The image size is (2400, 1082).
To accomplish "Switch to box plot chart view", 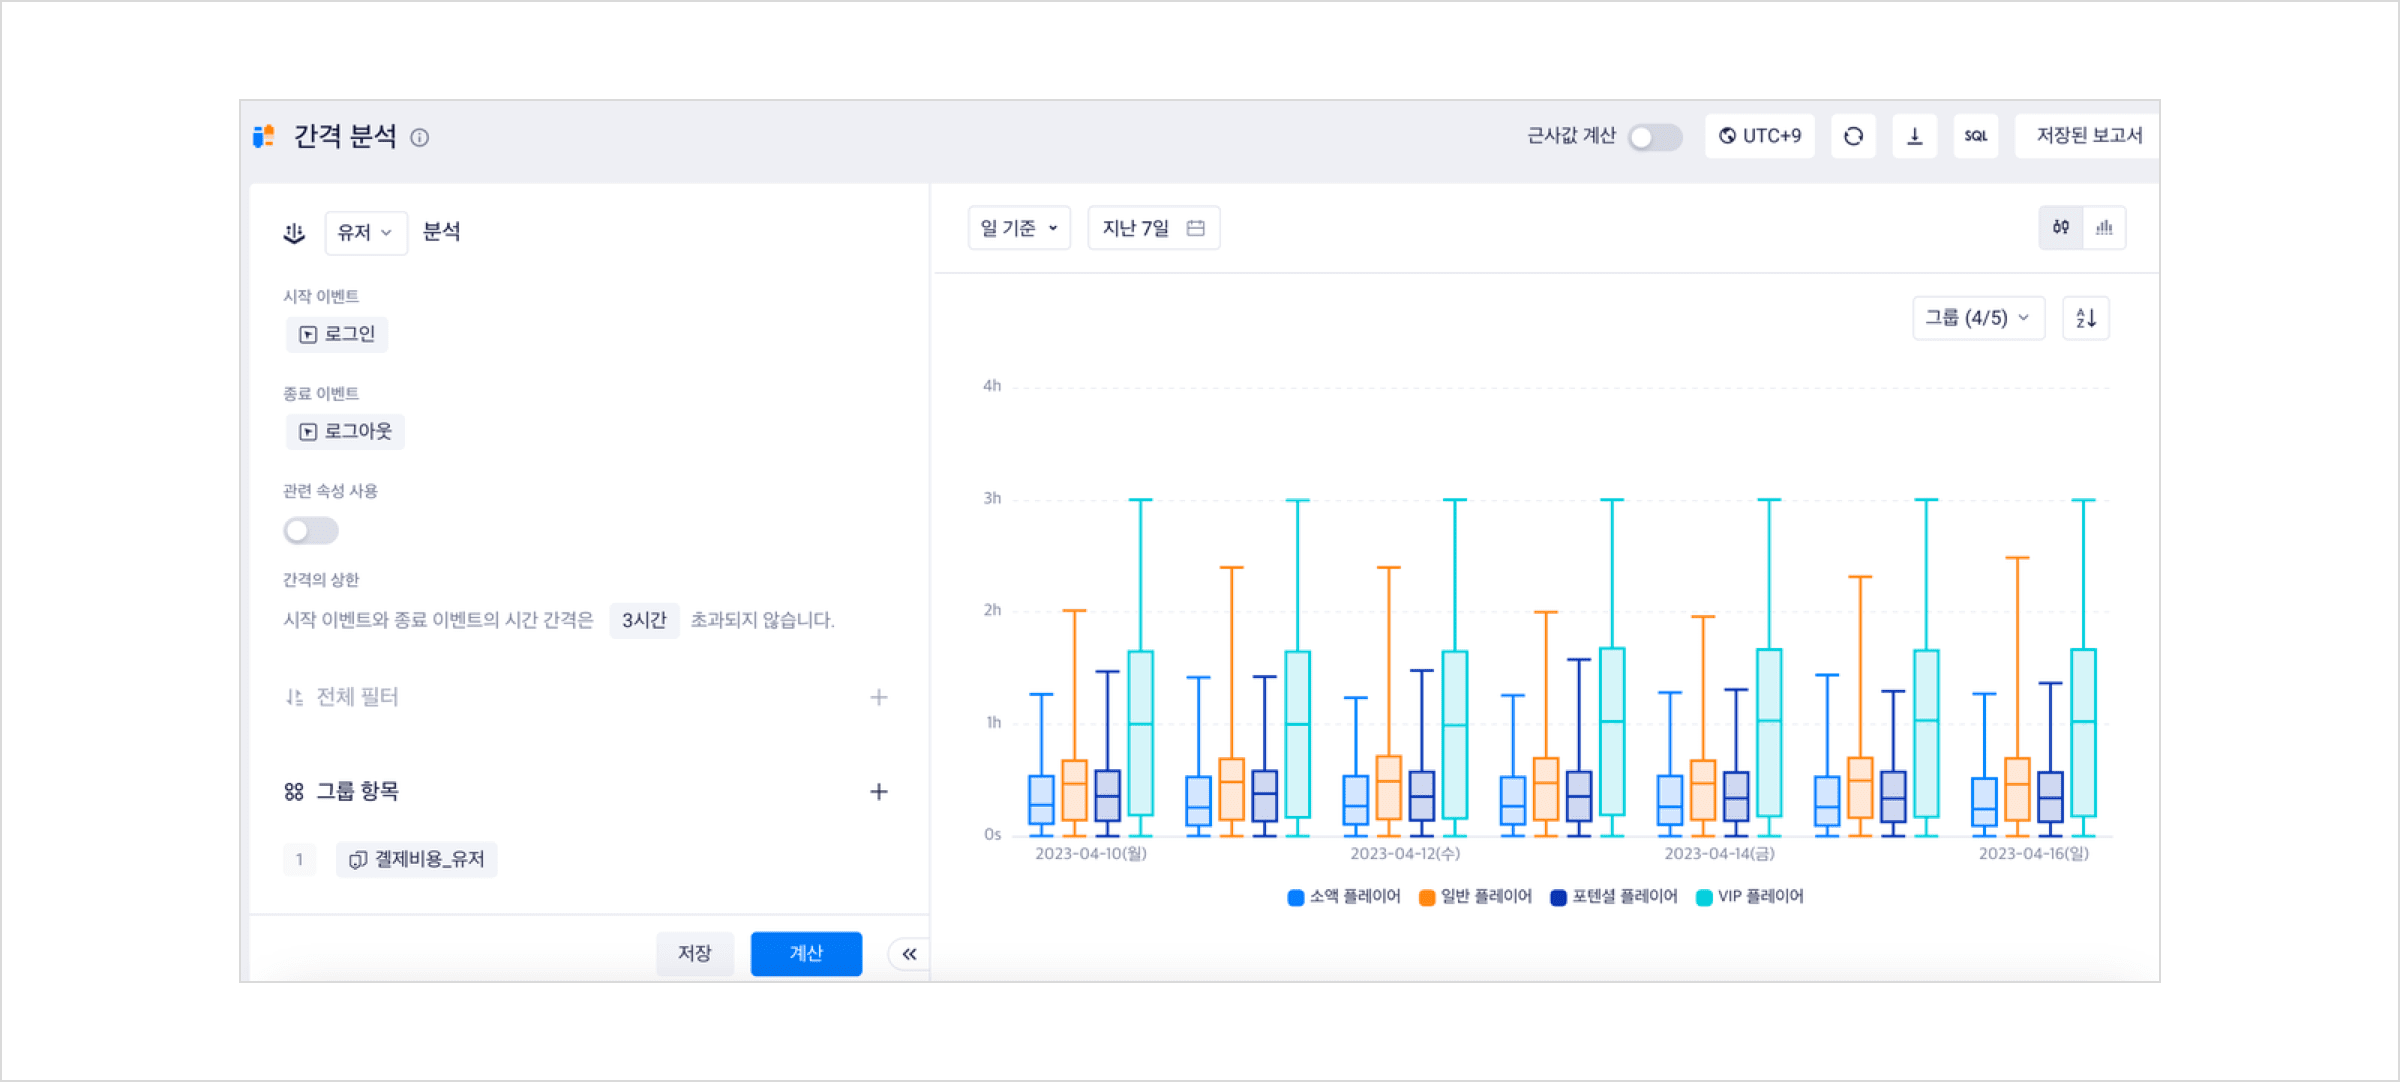I will [x=2061, y=228].
